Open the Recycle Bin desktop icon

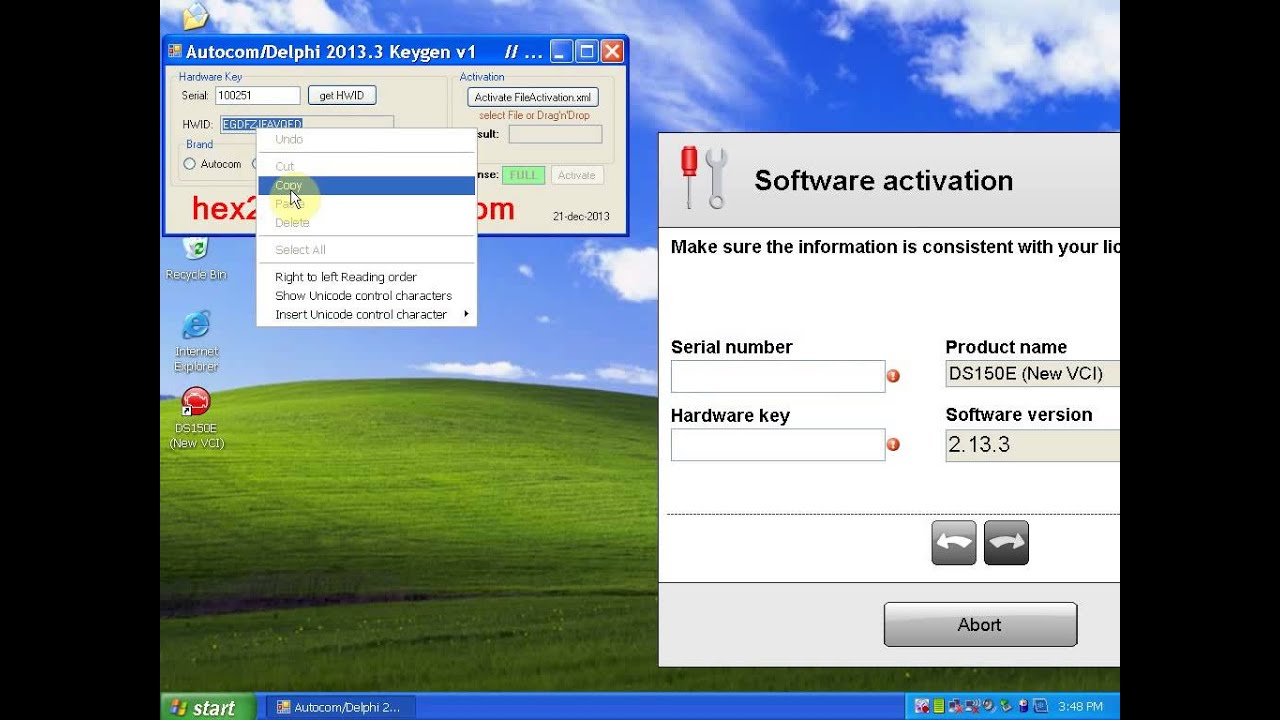point(196,258)
